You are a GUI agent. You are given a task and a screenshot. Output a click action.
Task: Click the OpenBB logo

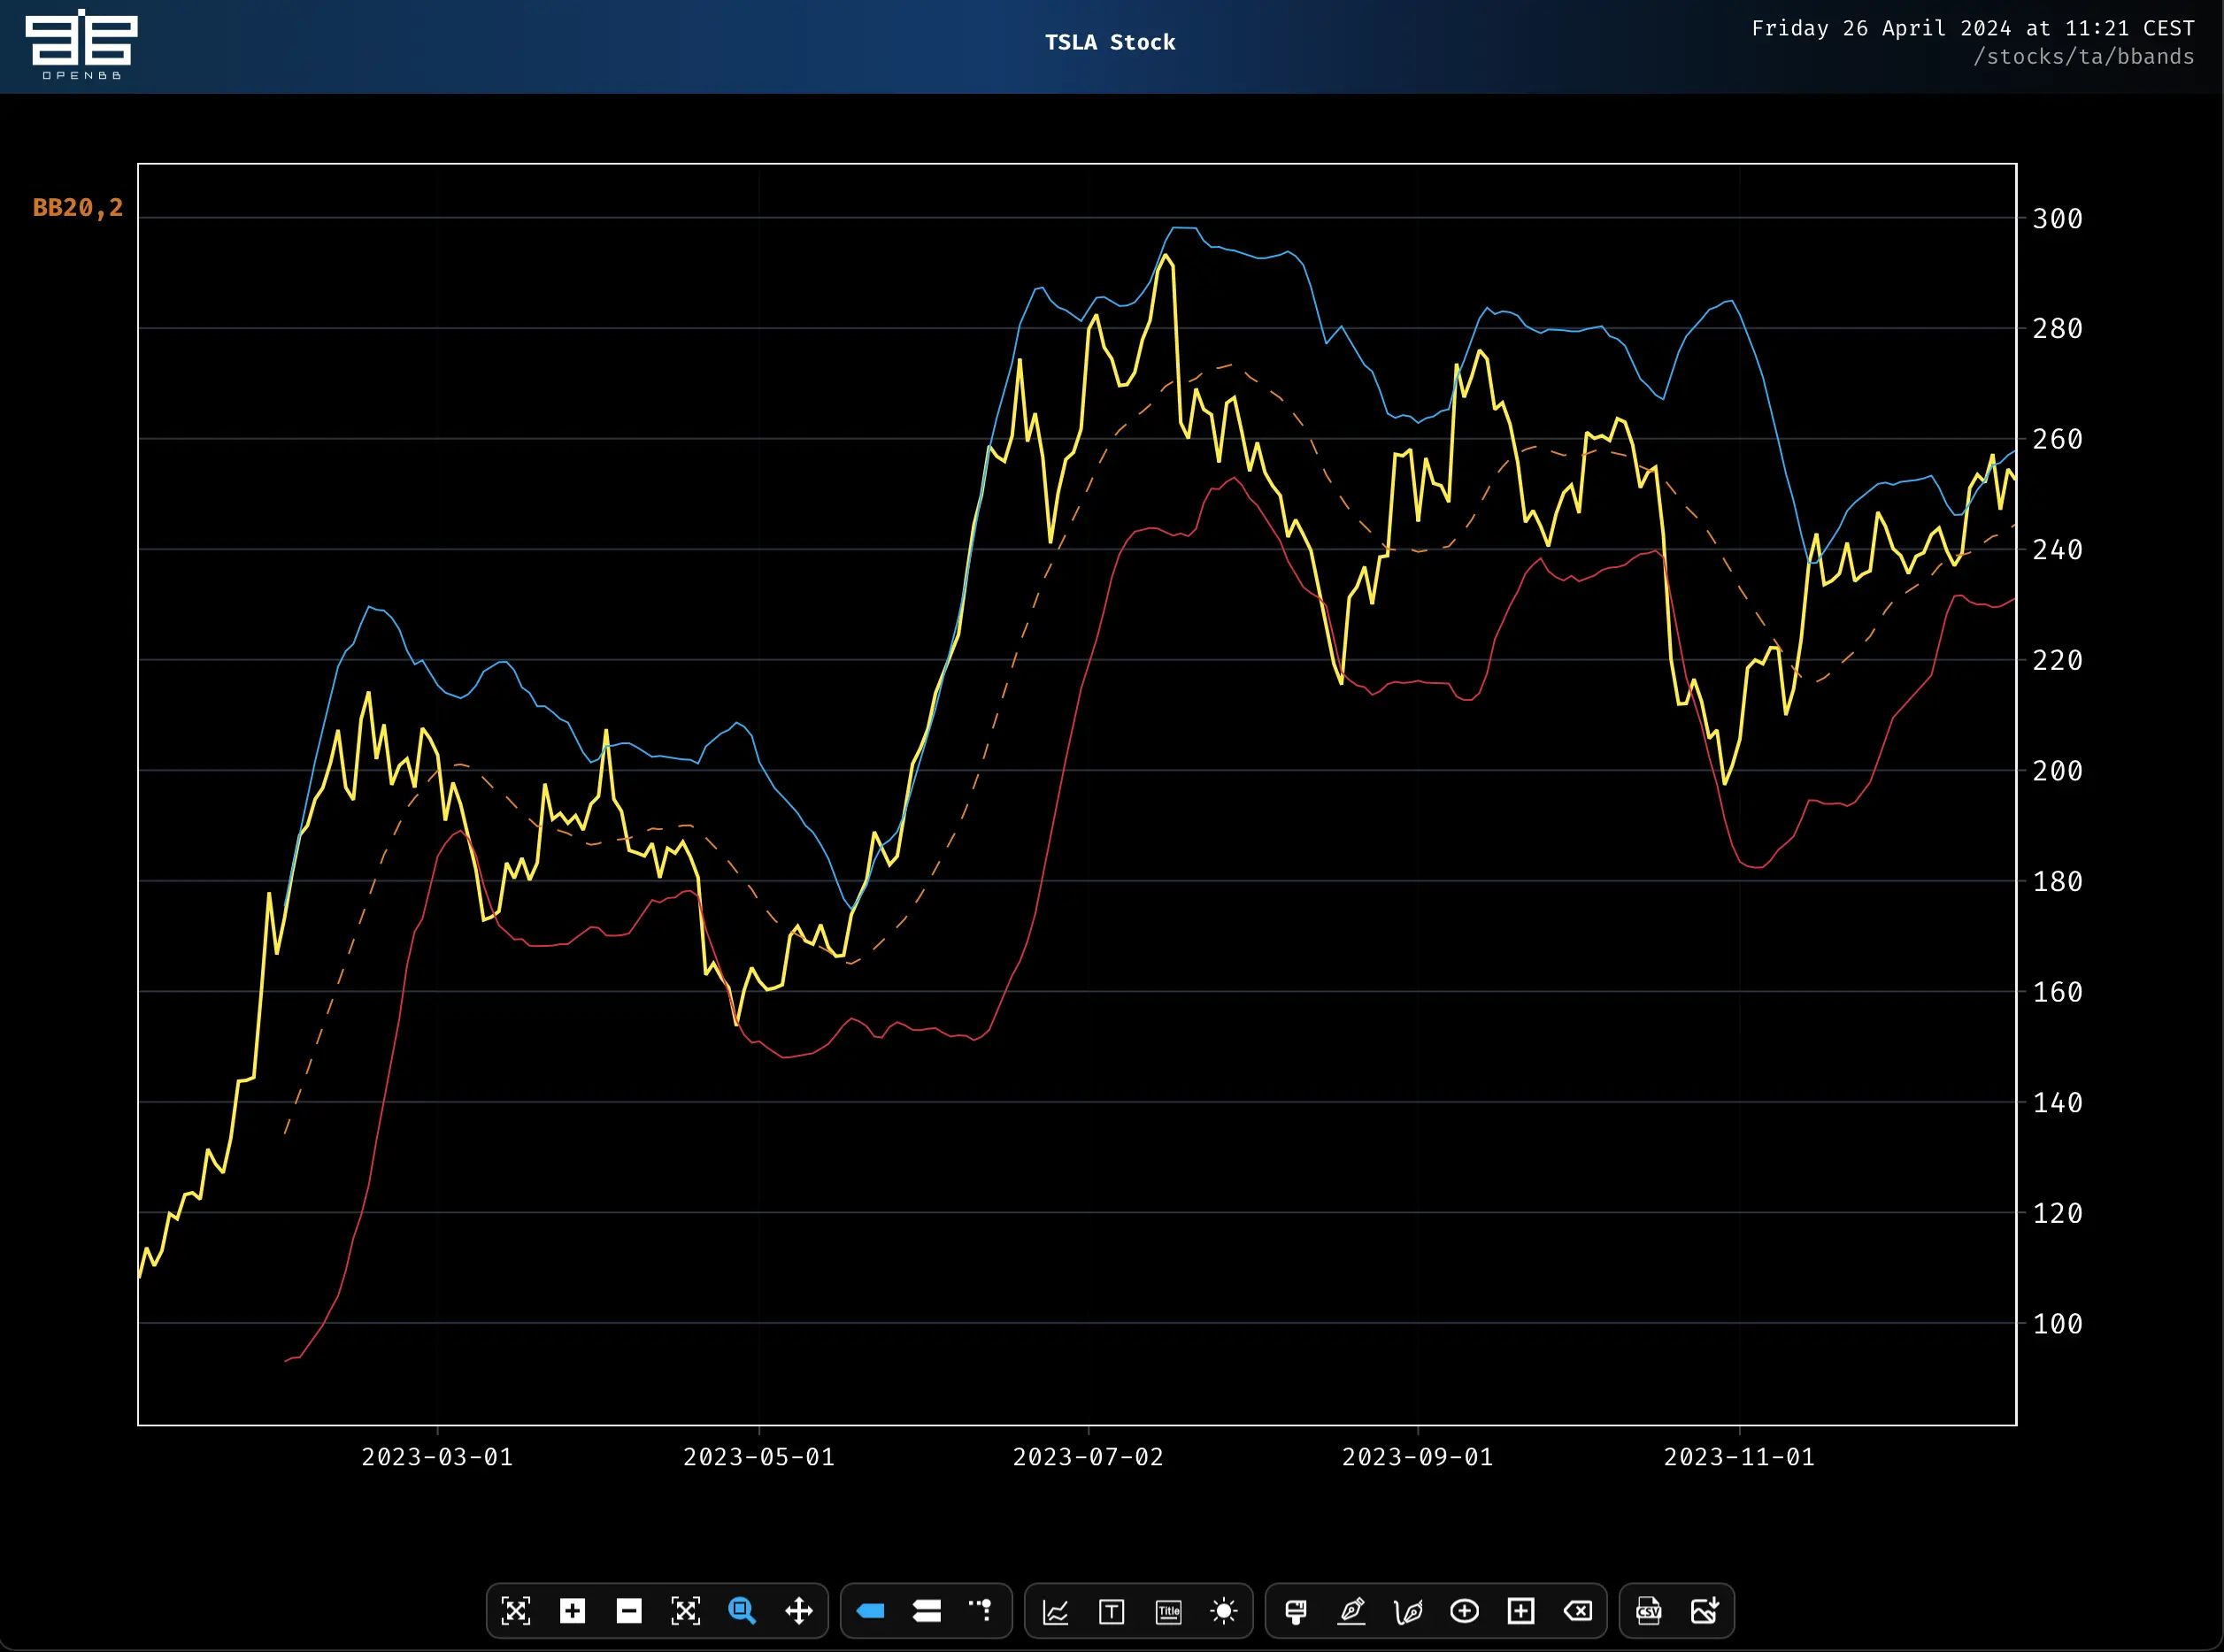(81, 44)
